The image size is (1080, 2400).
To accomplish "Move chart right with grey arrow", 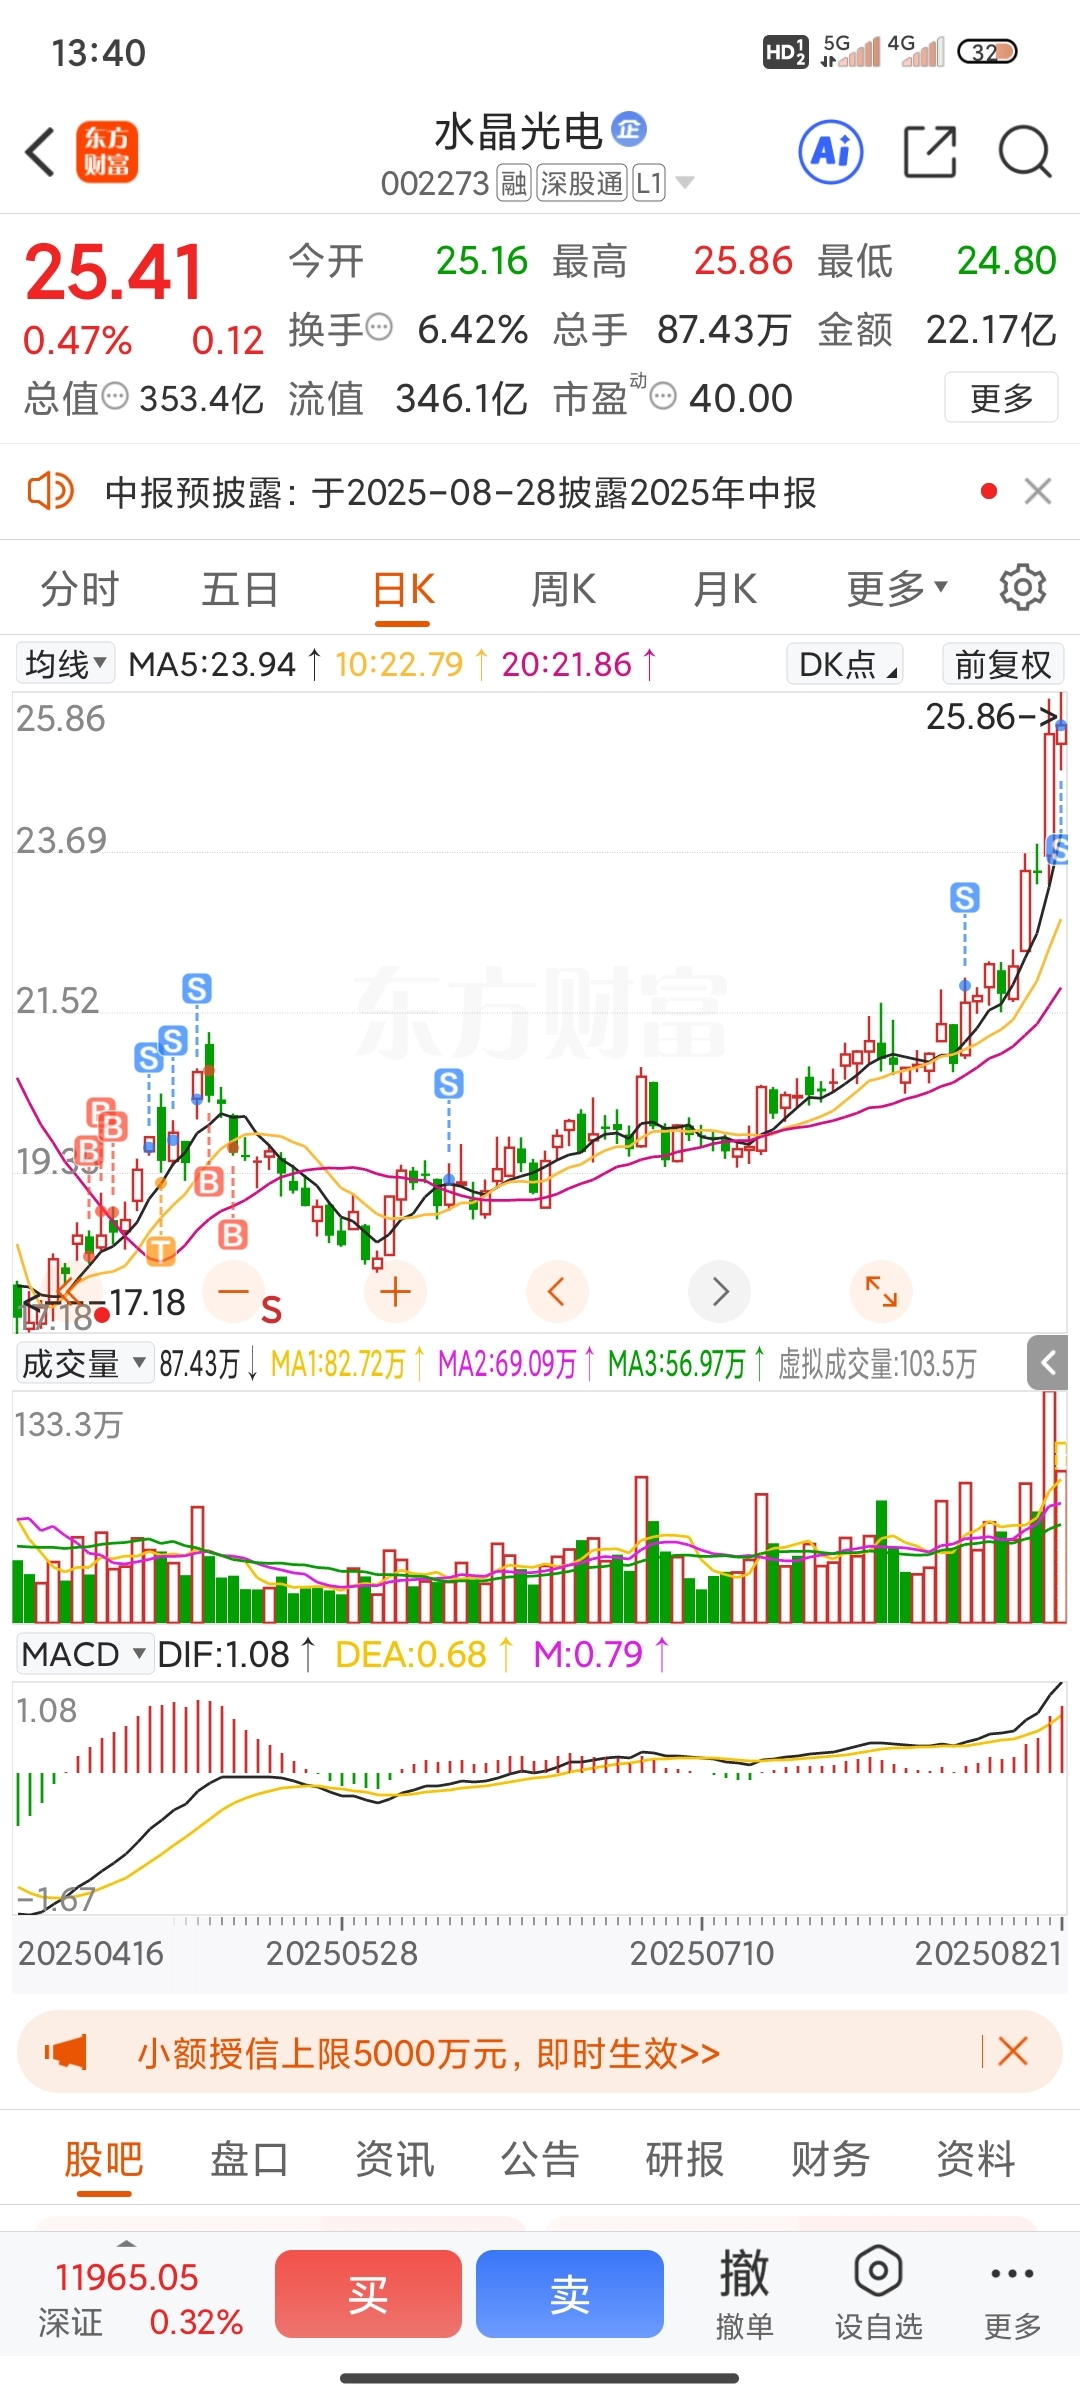I will (719, 1291).
